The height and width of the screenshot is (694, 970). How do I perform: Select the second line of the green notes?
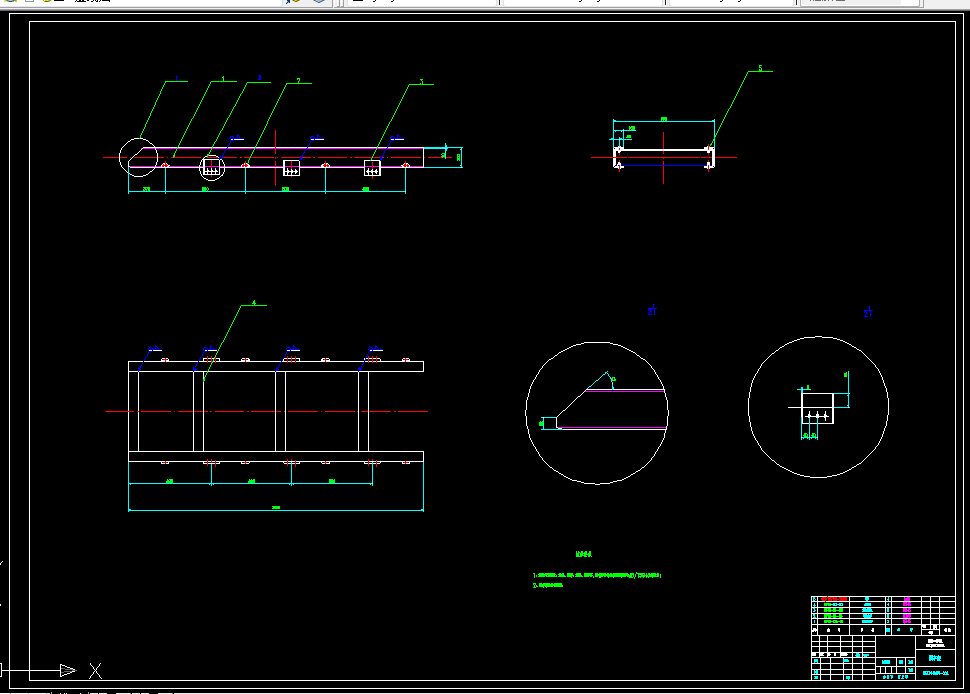pyautogui.click(x=548, y=585)
